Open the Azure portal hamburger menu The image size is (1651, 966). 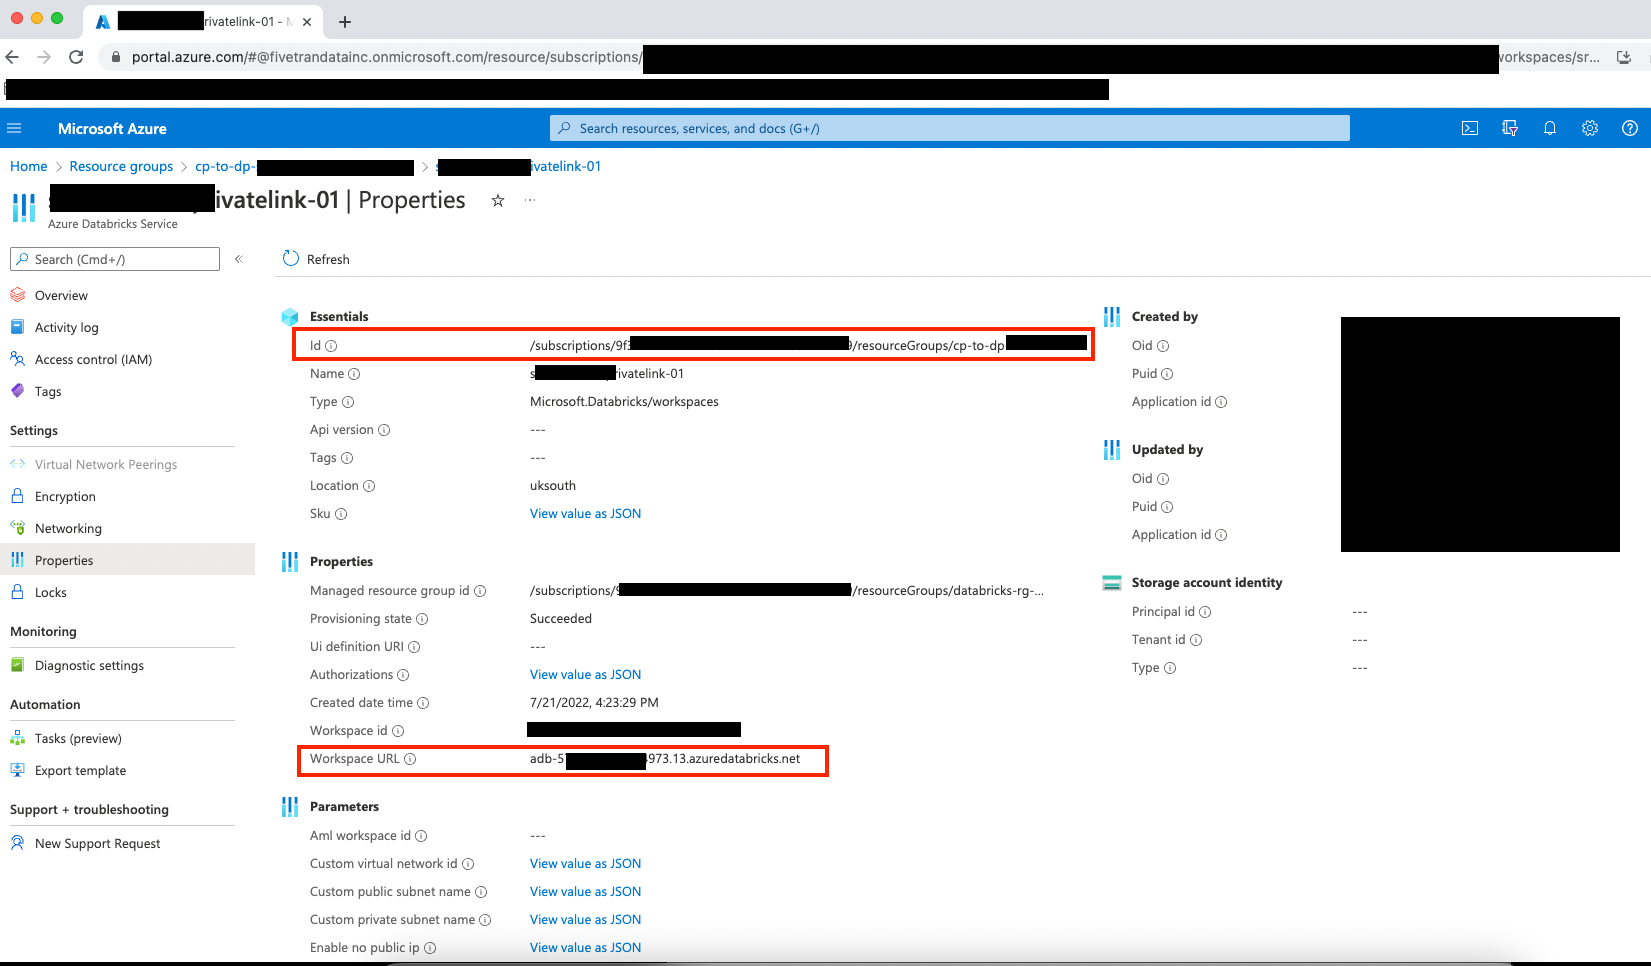click(x=14, y=128)
